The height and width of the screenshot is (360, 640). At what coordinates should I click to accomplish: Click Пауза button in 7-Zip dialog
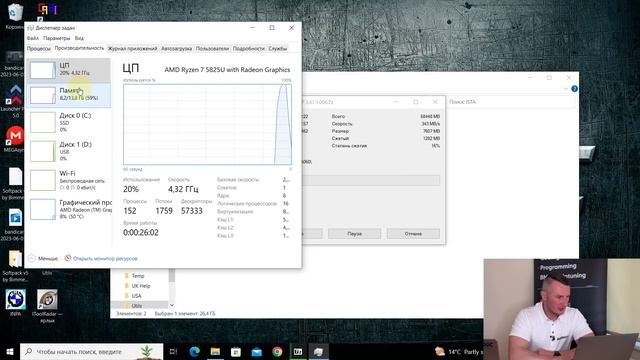(354, 233)
